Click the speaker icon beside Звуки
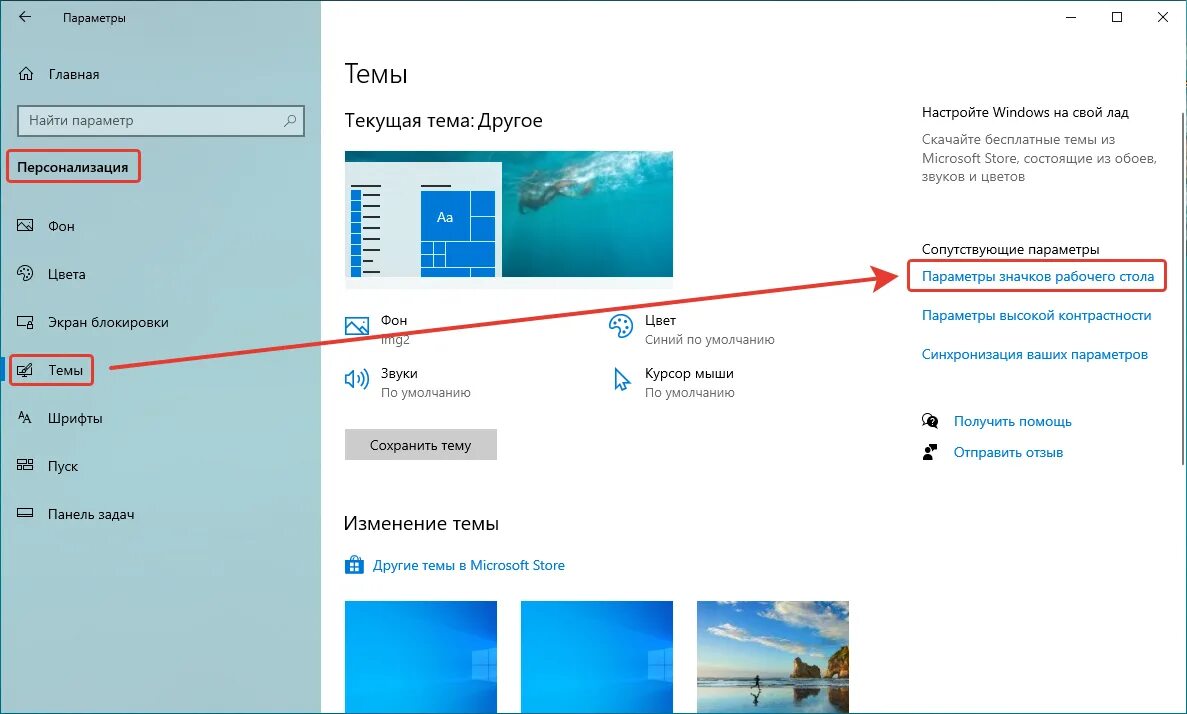This screenshot has height=714, width=1187. pyautogui.click(x=357, y=379)
